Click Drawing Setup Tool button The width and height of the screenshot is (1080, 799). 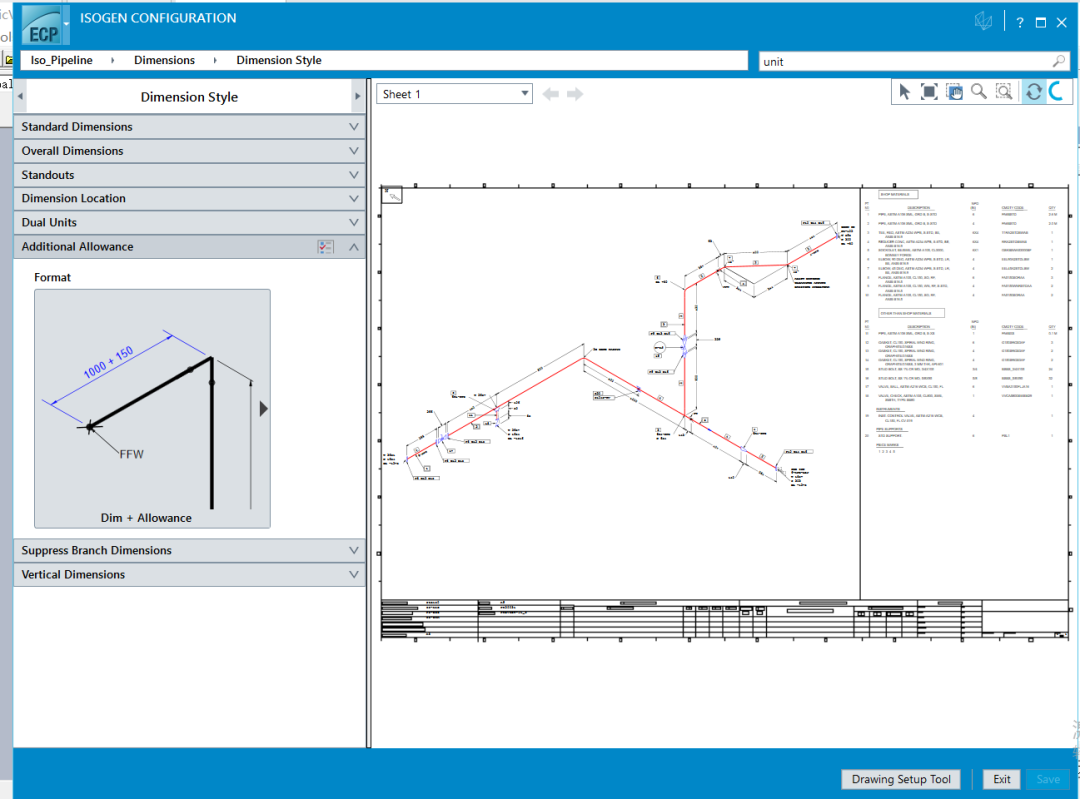[x=901, y=779]
